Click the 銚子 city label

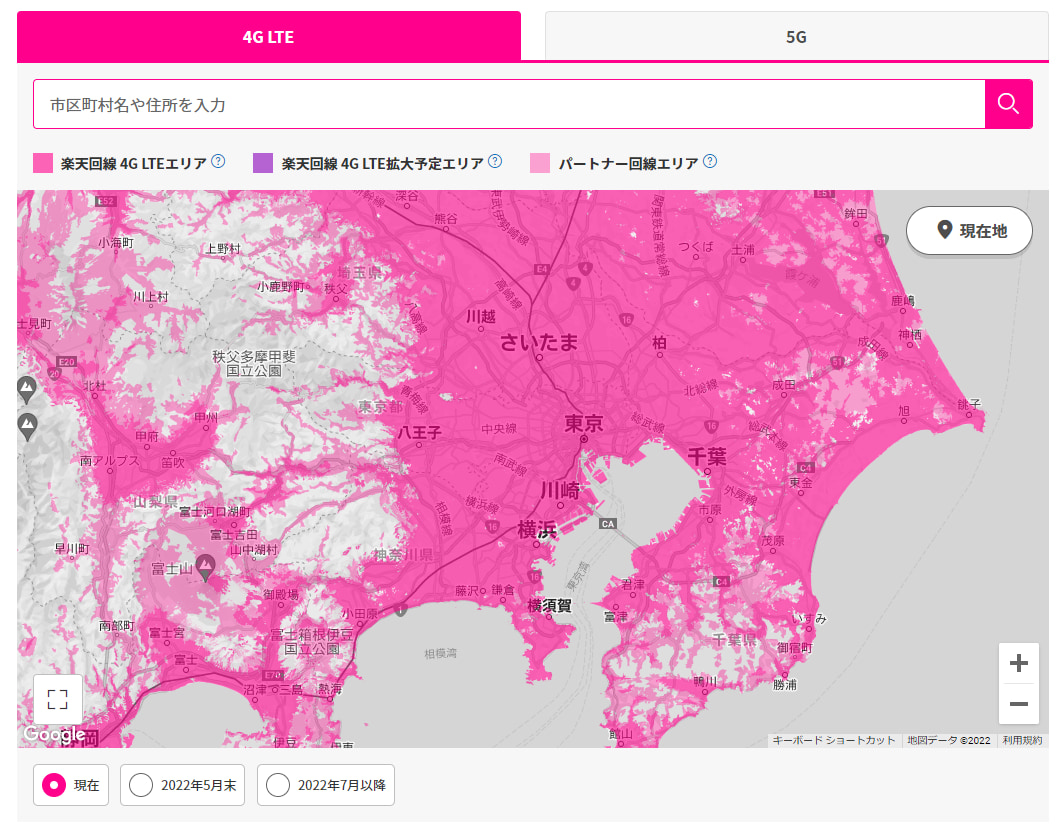click(969, 404)
